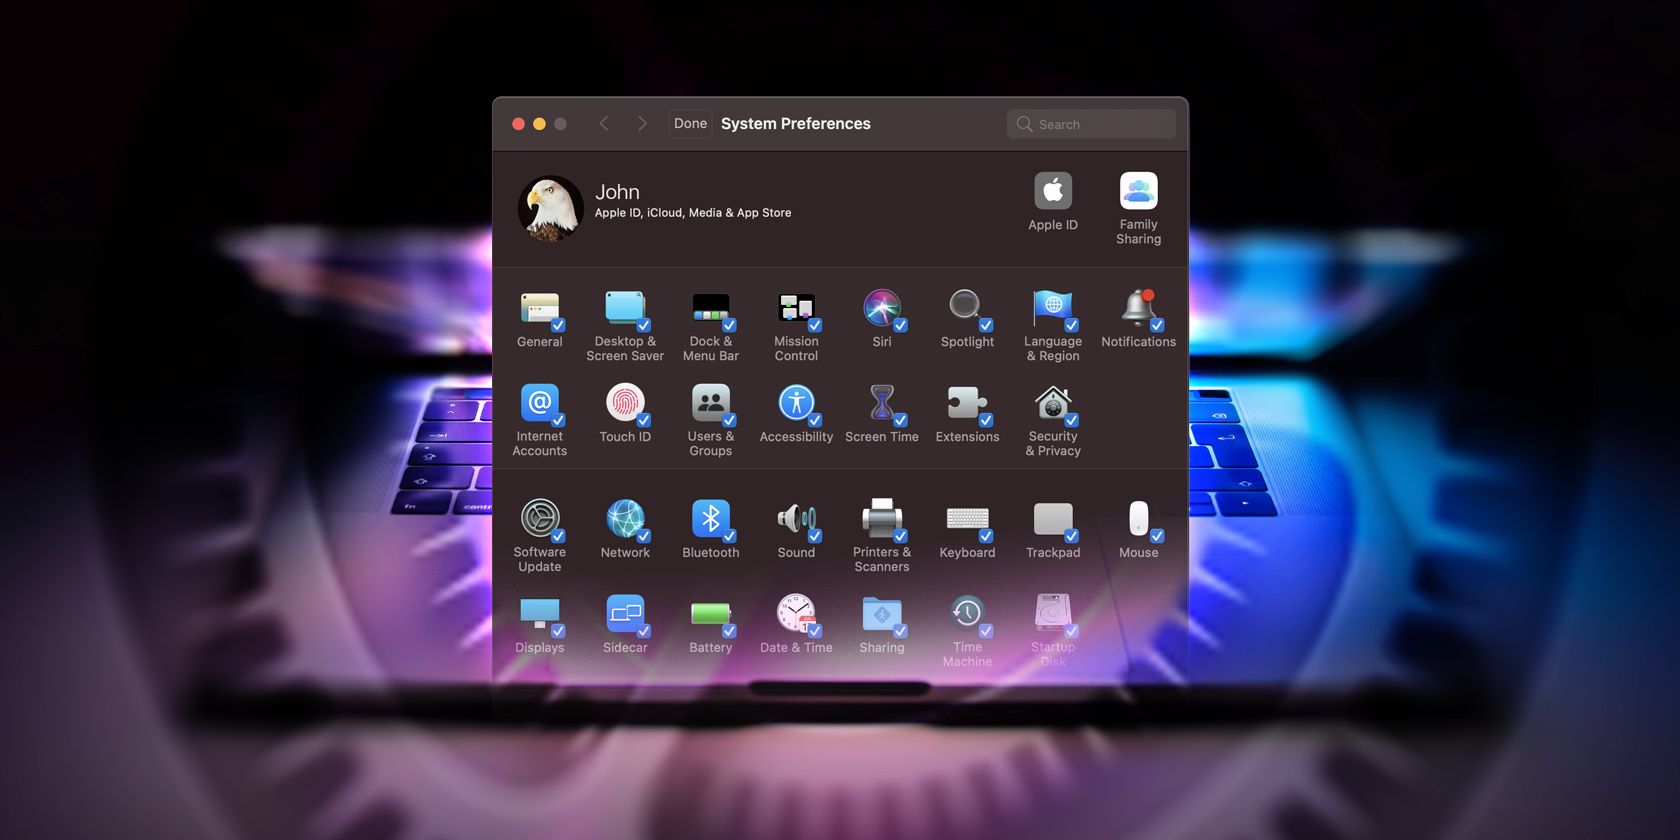
Task: Open Notifications bell icon
Action: coord(1138,308)
